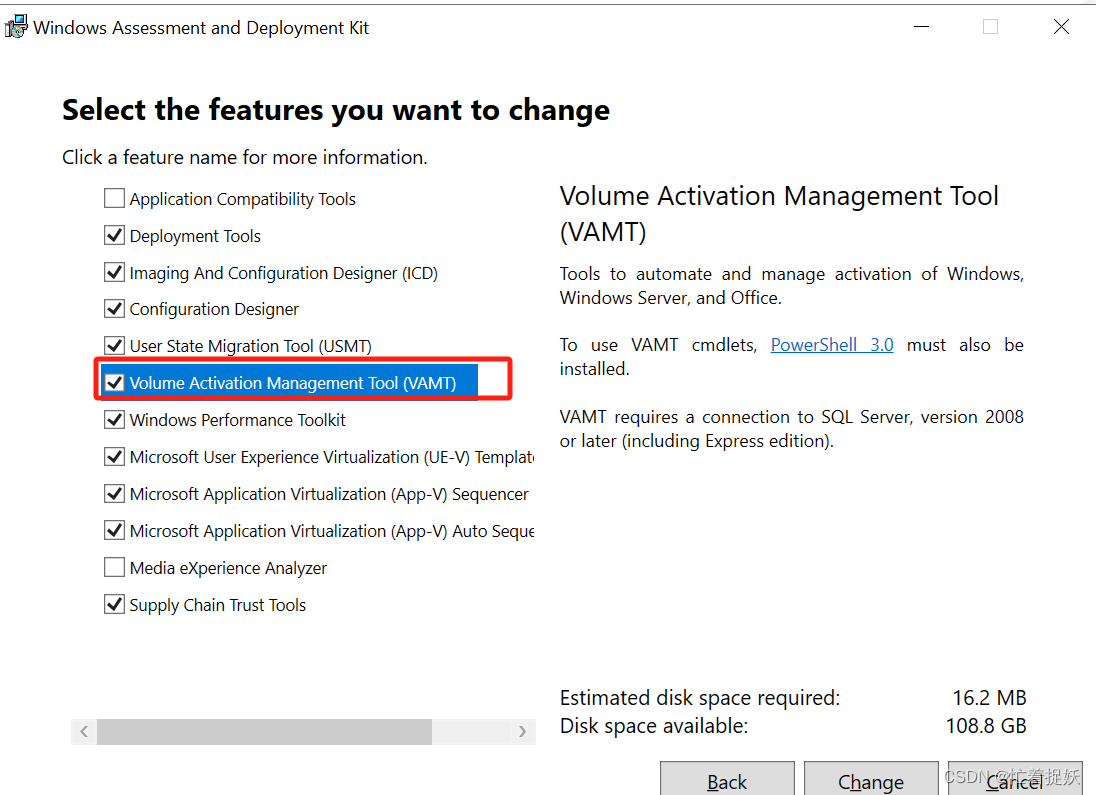
Task: Click the Back button
Action: point(727,778)
